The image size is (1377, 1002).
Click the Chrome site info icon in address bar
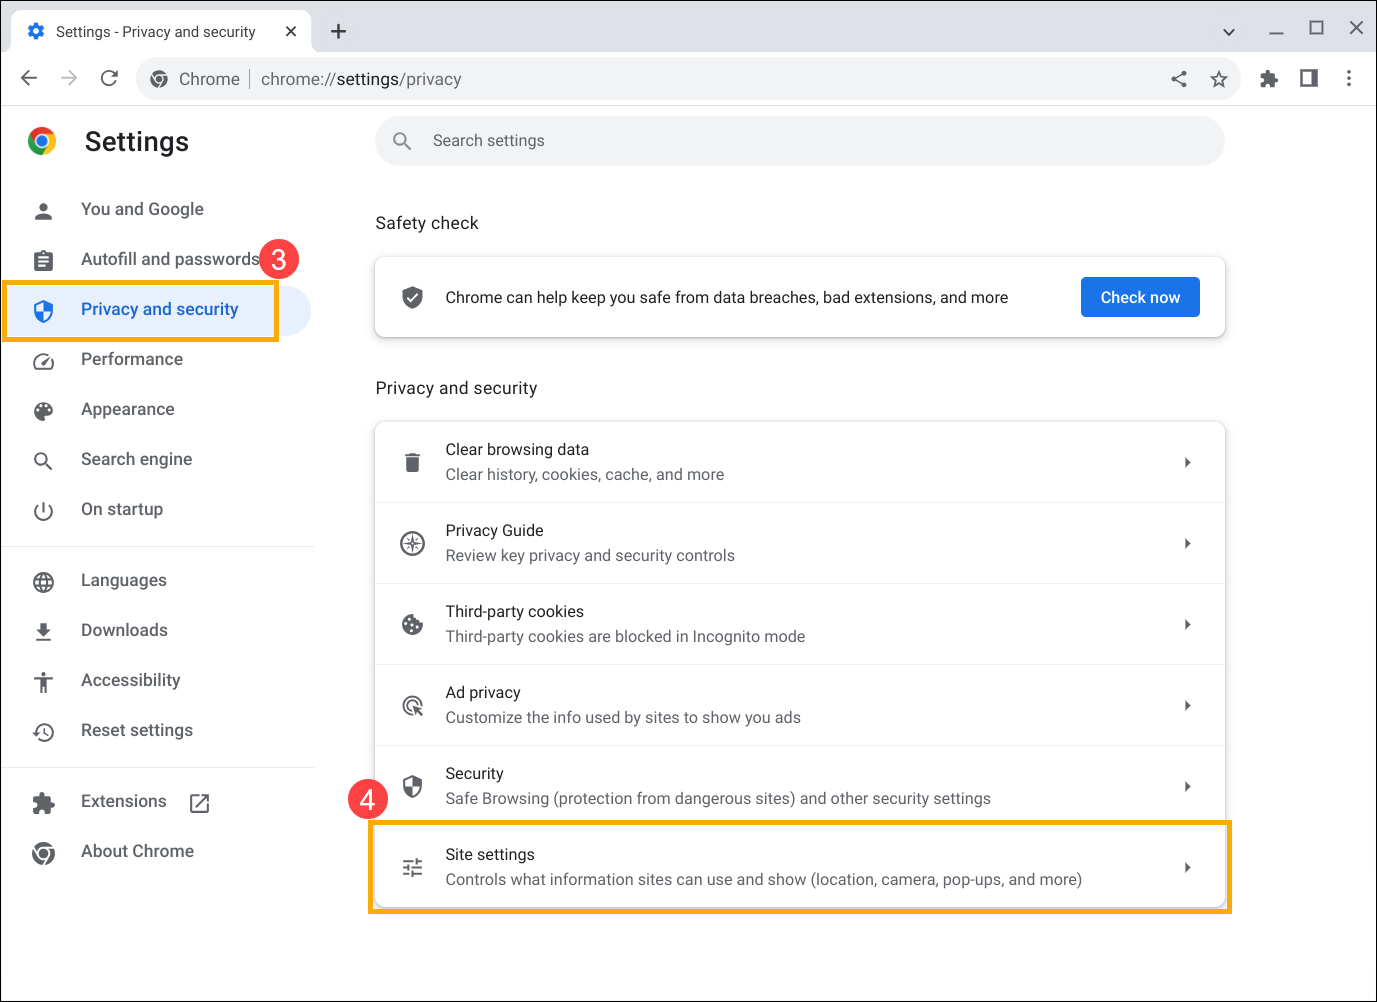tap(159, 79)
